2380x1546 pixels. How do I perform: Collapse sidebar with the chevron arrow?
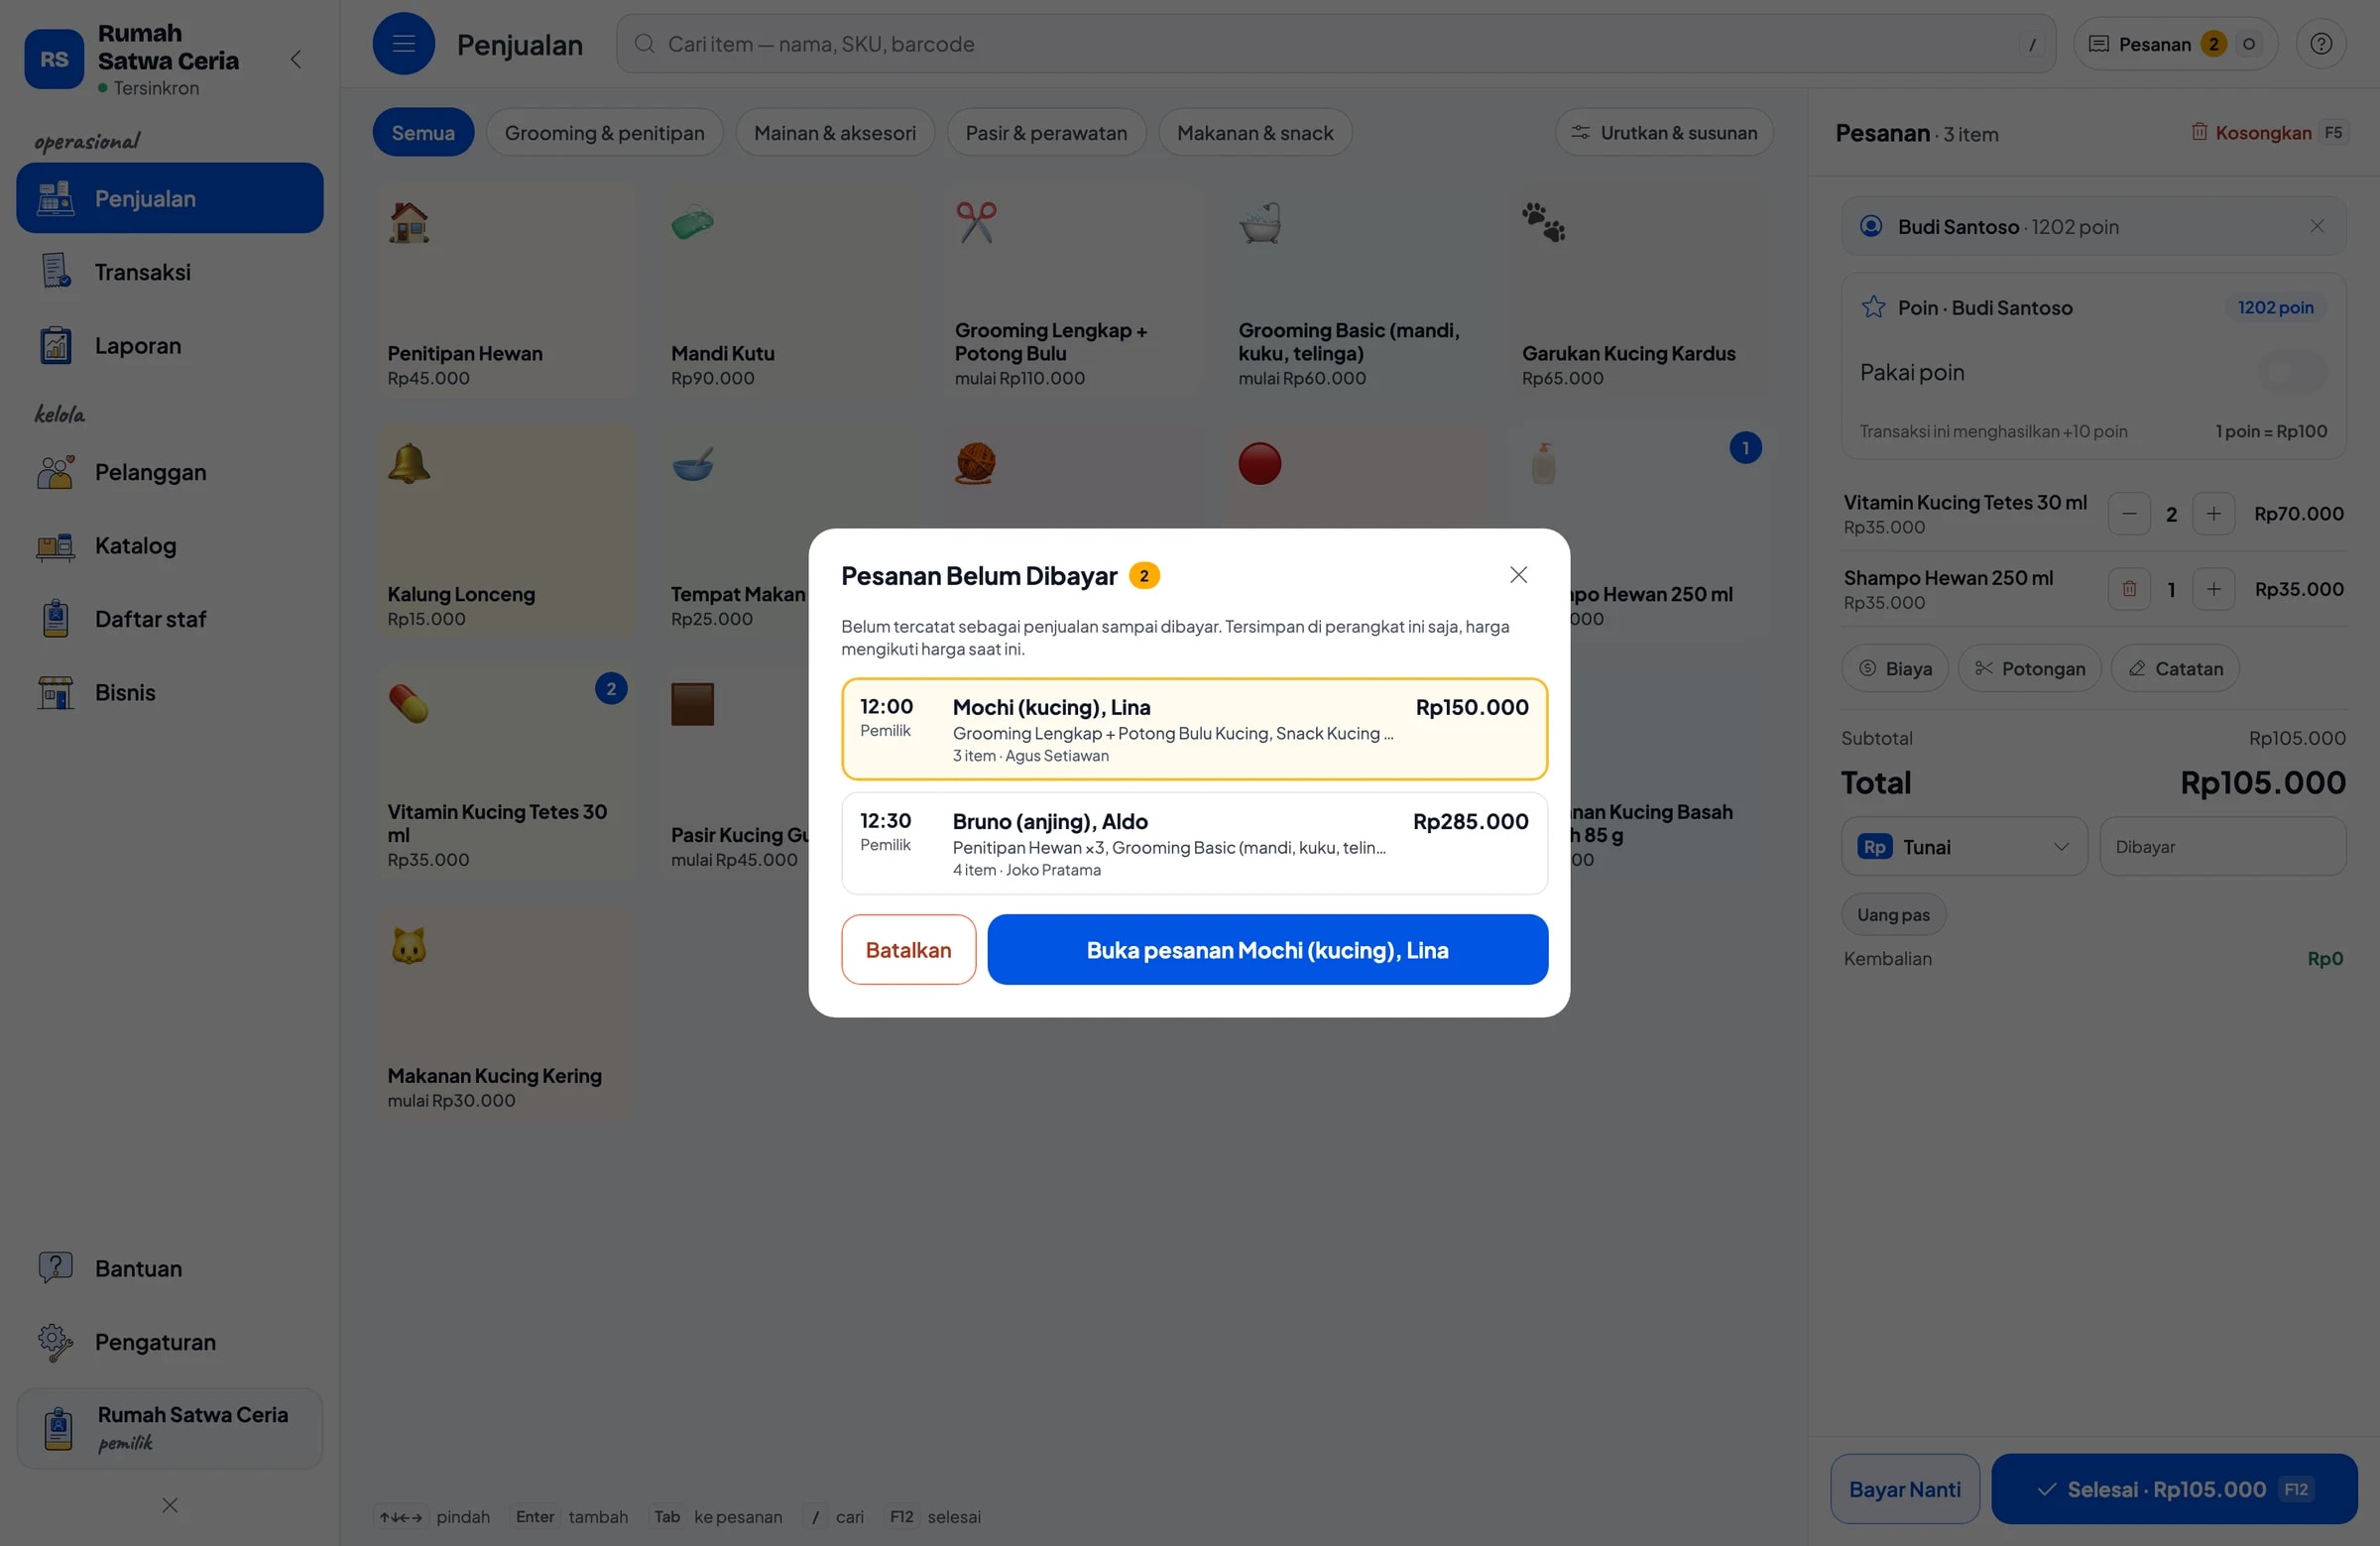296,59
